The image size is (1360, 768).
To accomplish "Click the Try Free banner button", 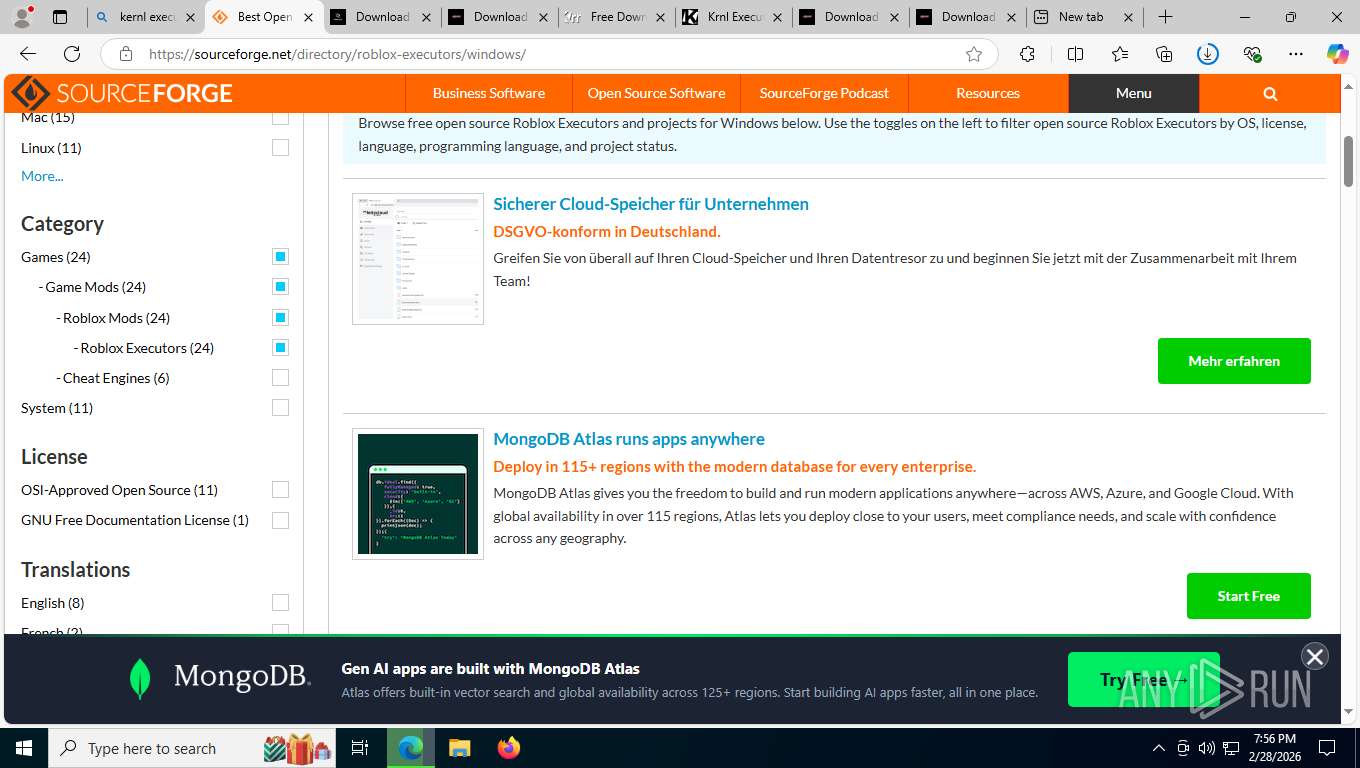I will click(1143, 680).
